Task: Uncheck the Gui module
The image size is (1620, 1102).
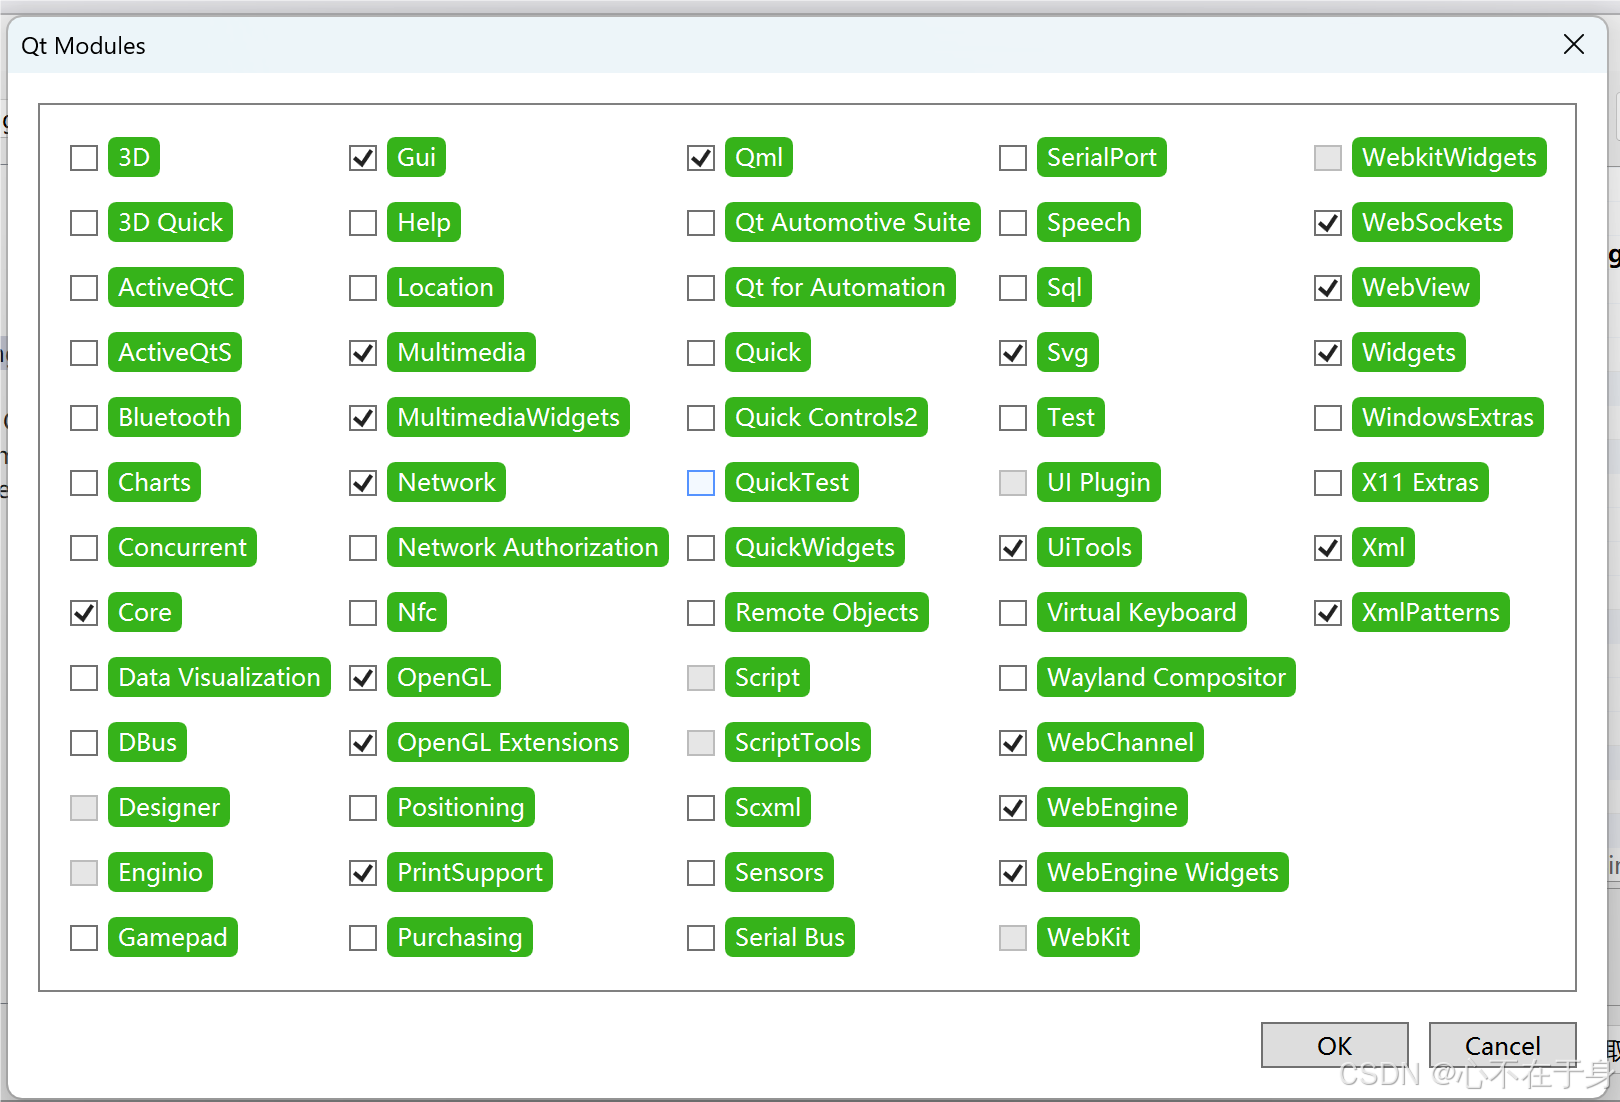Action: [x=363, y=158]
